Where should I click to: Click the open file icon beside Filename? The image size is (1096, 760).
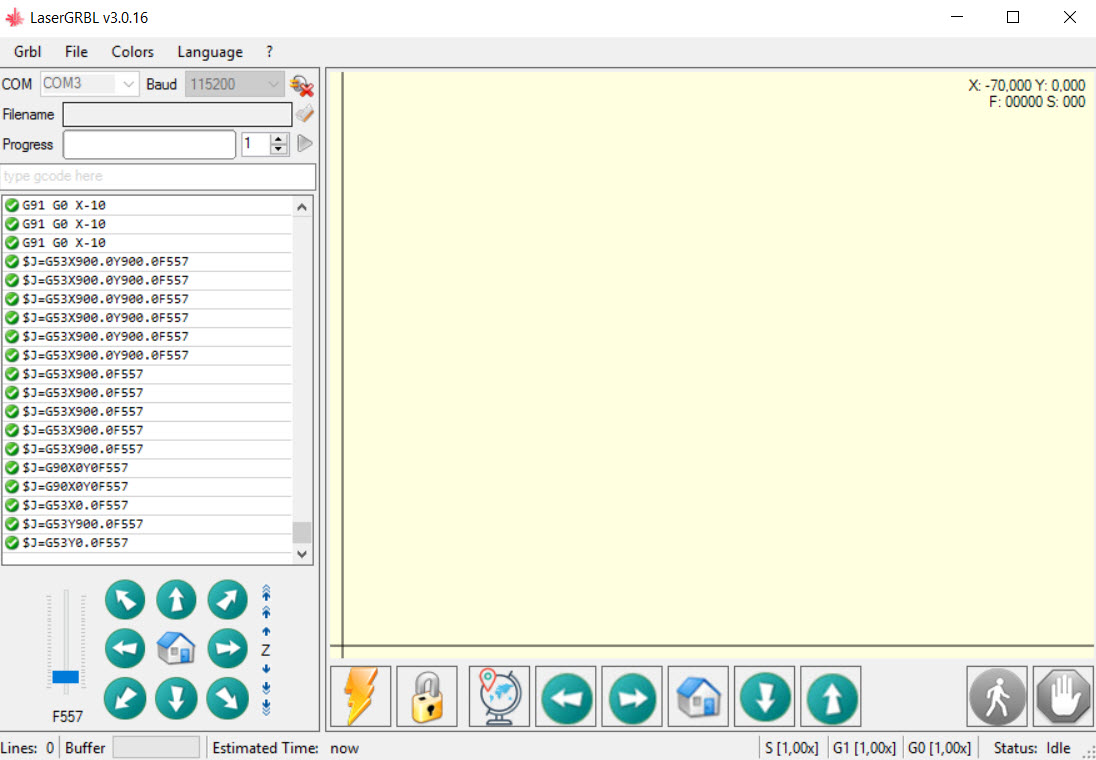click(305, 113)
